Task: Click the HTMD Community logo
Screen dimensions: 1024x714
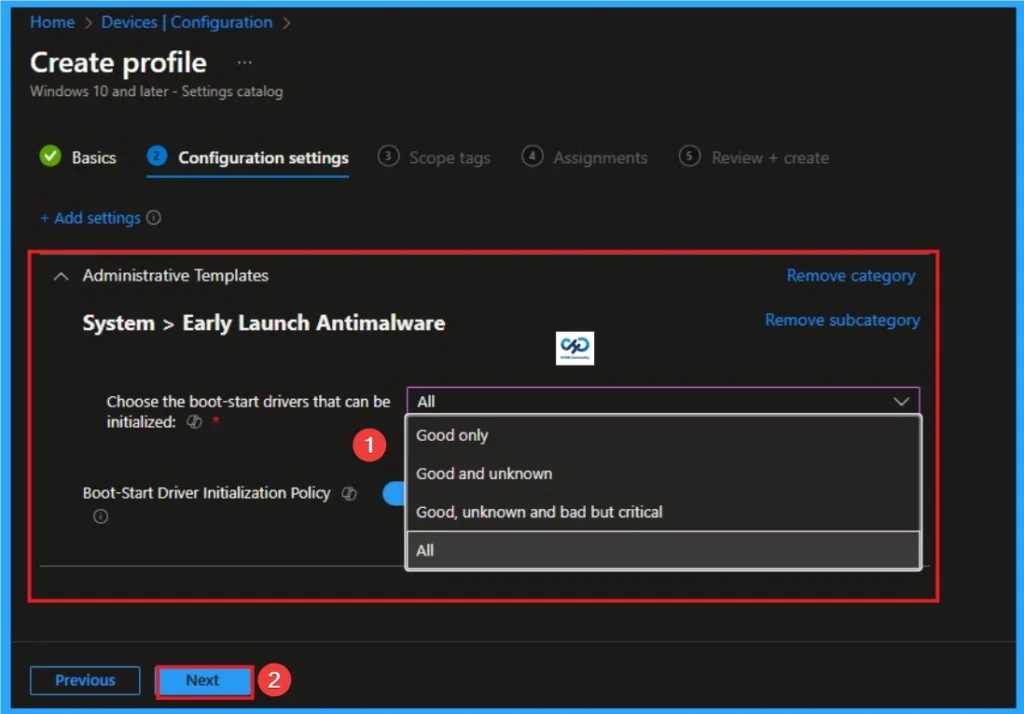Action: click(575, 348)
